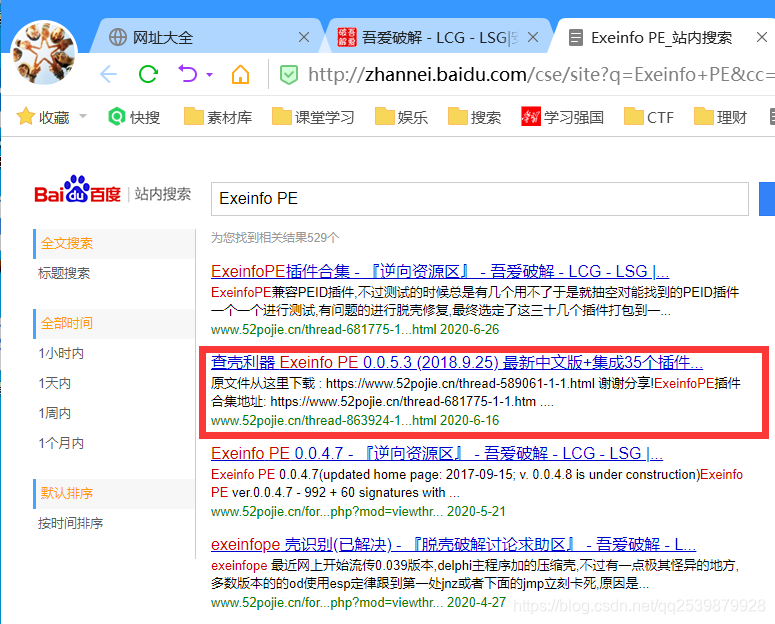Select the 标题搜索 filter
Viewport: 775px width, 624px height.
point(64,273)
